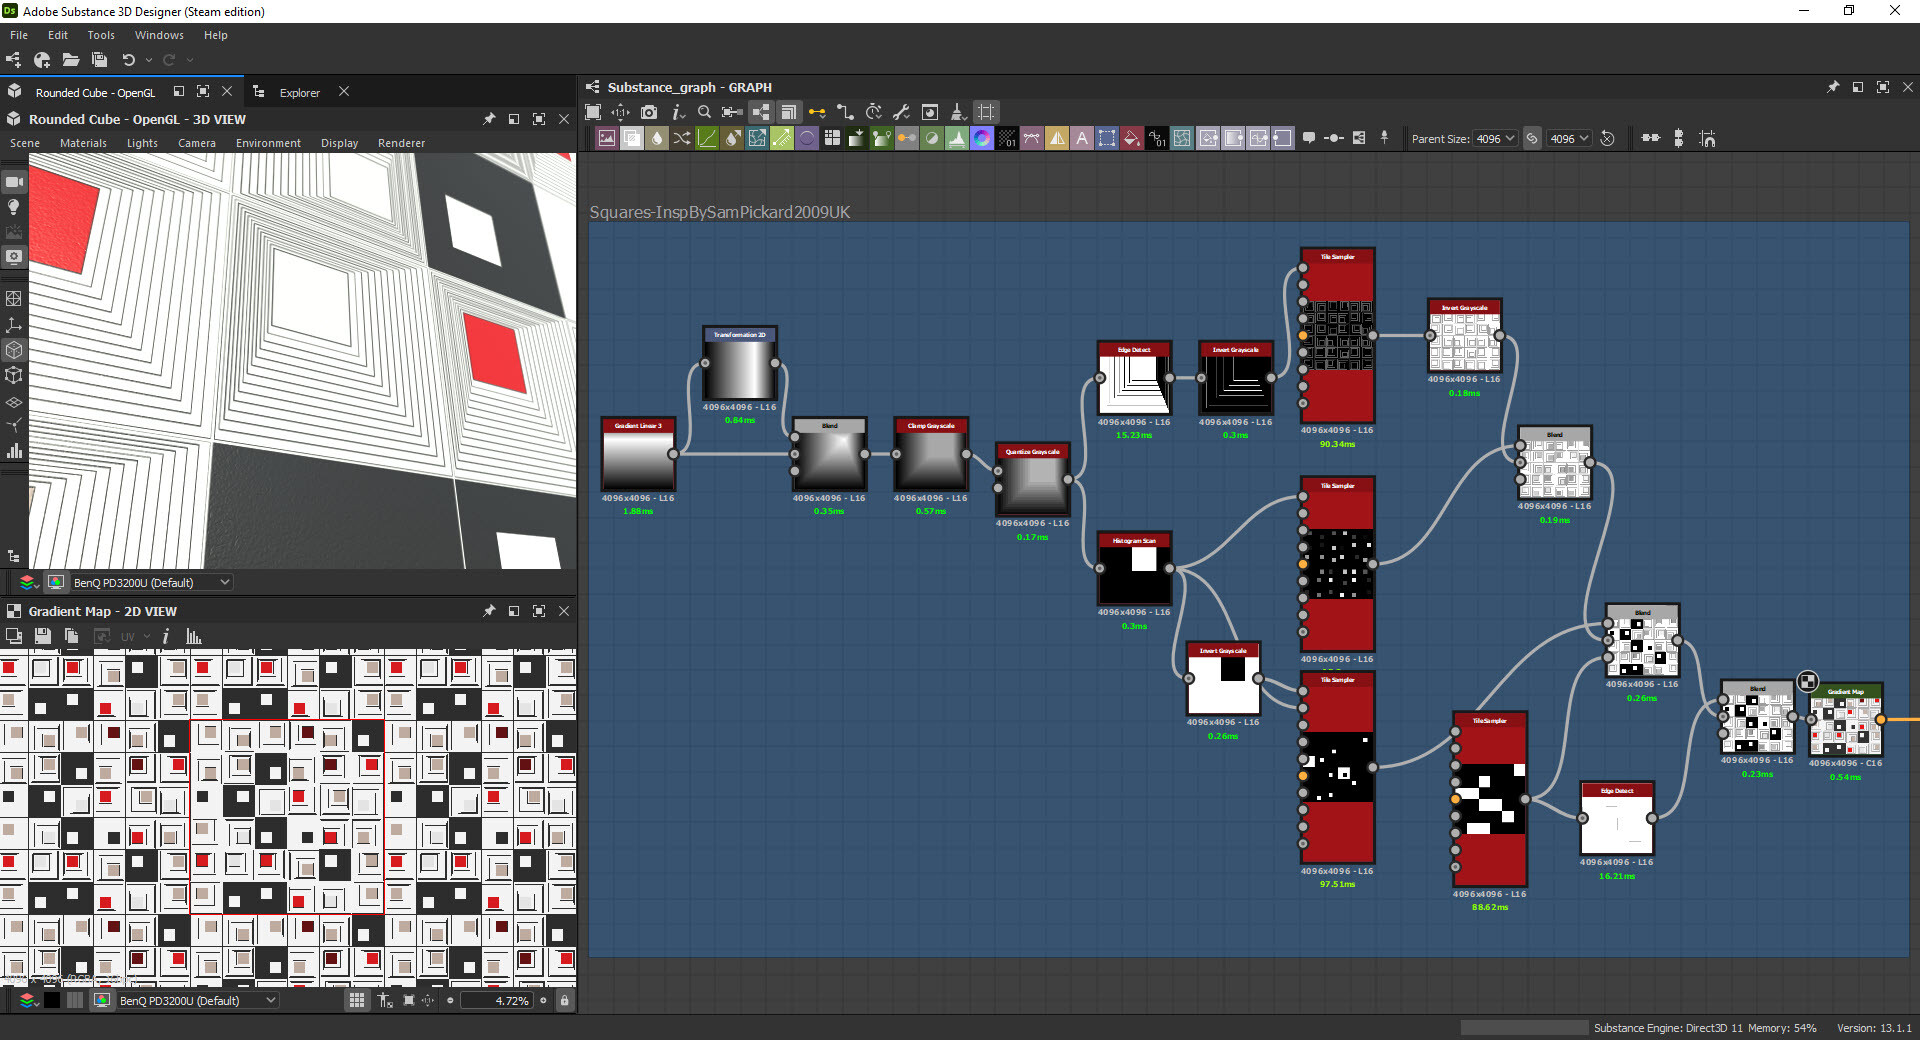Enable the grid display in the 2D view
The width and height of the screenshot is (1920, 1040).
point(357,1000)
